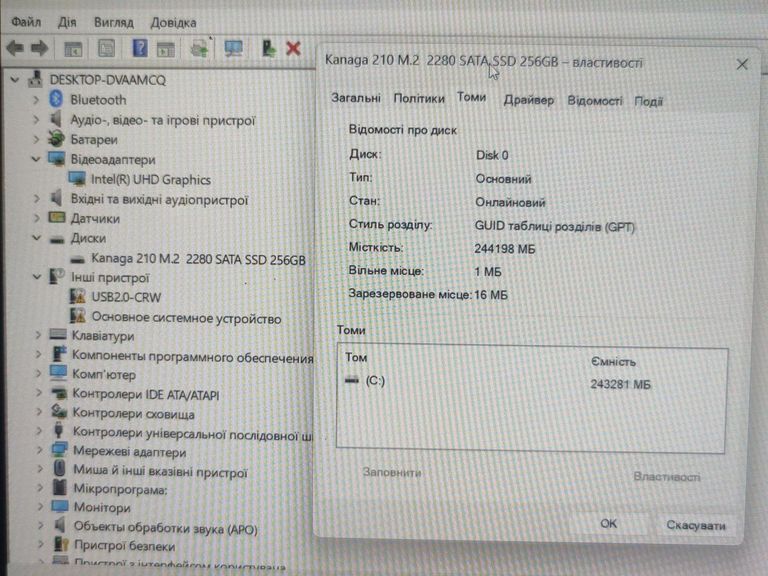The image size is (768, 576).
Task: Select the Томи tab
Action: pos(471,97)
